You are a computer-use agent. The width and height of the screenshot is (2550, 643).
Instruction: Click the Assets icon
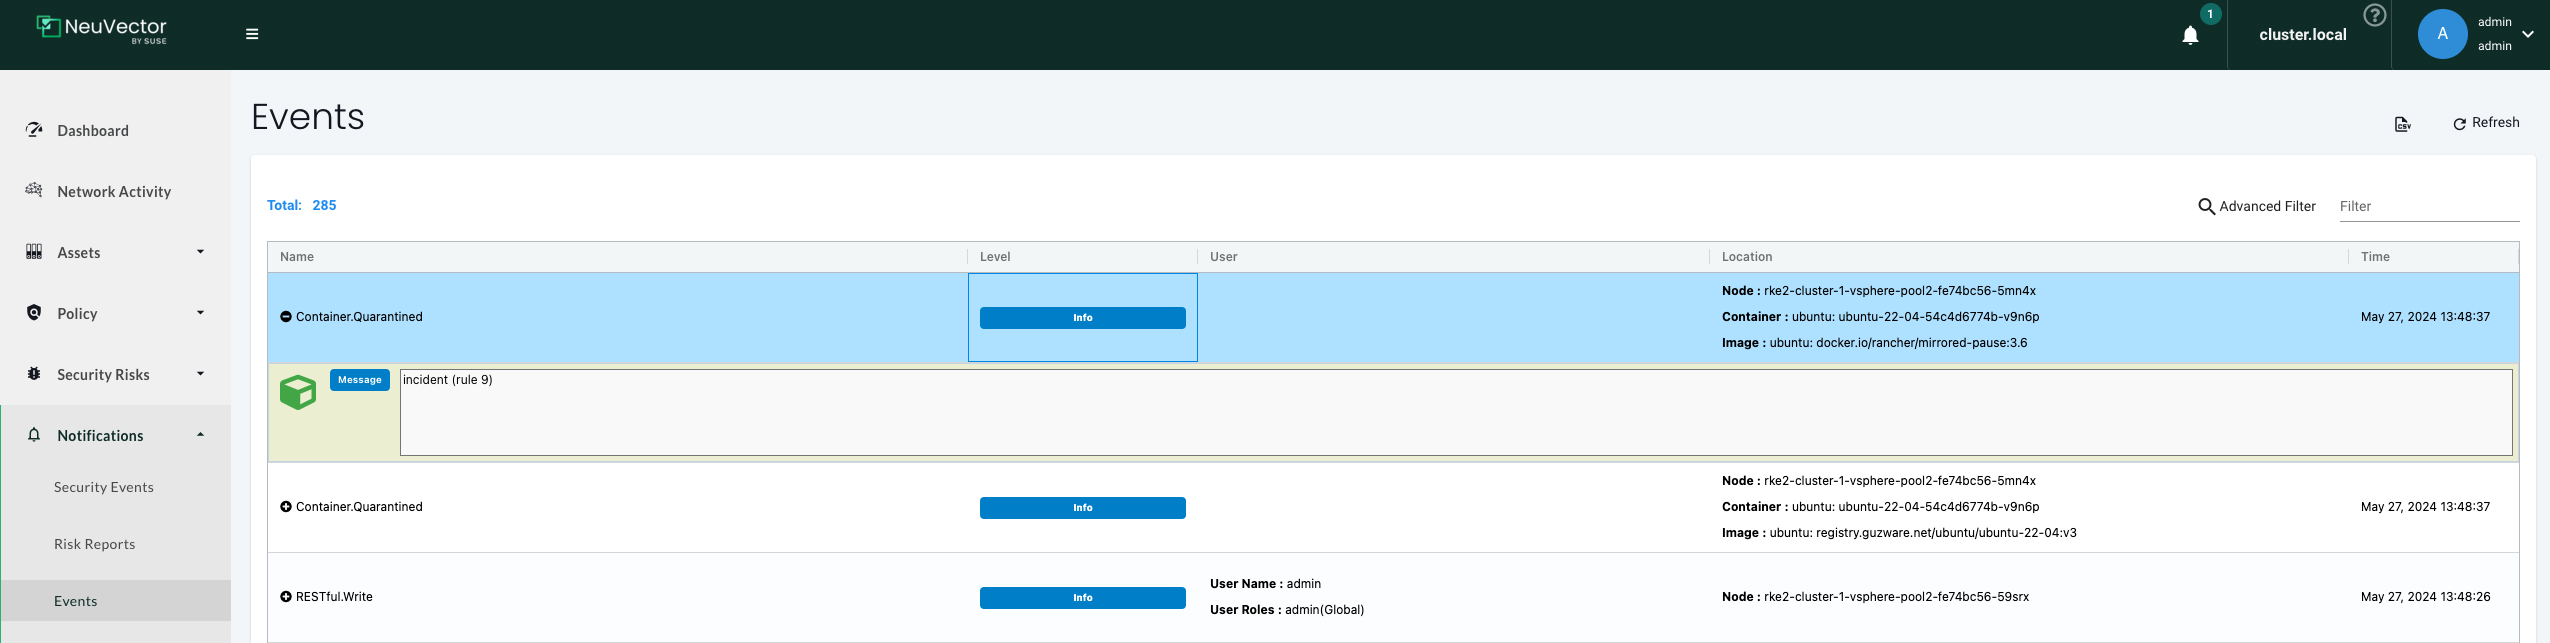pos(34,252)
